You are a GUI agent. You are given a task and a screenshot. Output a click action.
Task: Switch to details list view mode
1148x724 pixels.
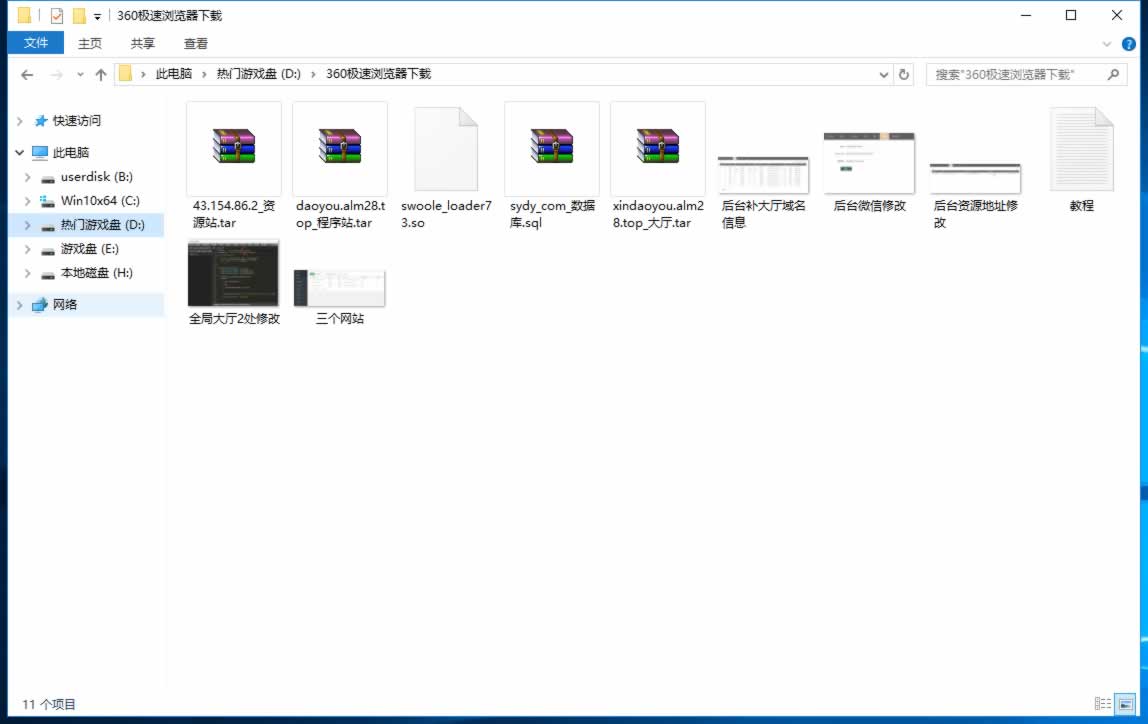pos(1102,704)
